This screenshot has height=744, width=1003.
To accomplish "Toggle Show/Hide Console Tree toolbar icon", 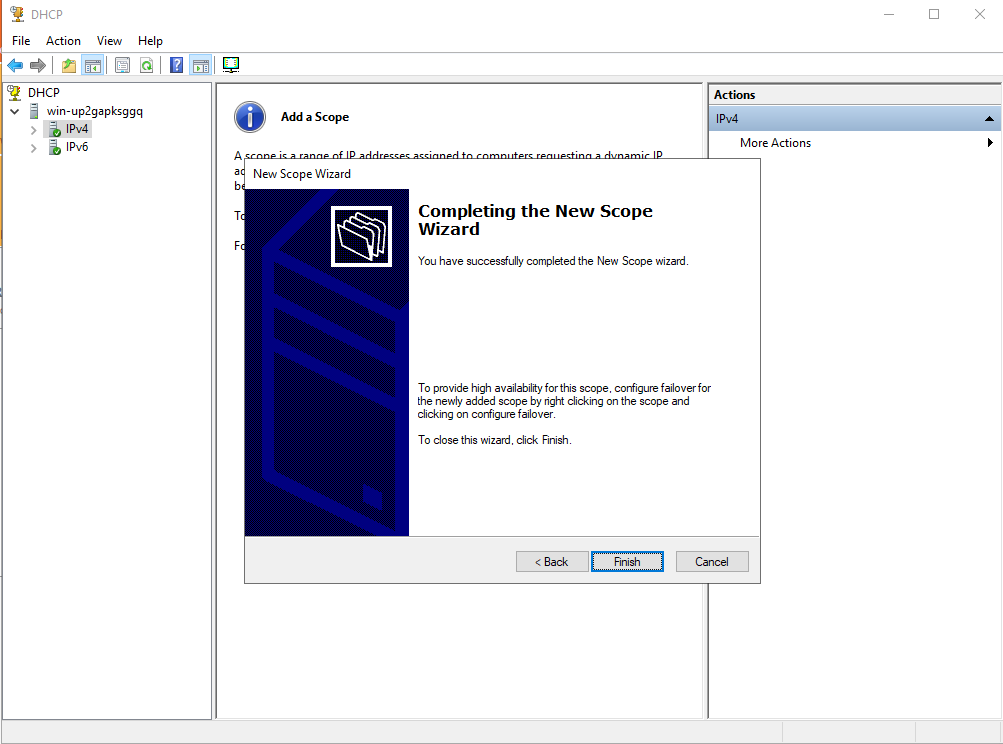I will coord(92,65).
